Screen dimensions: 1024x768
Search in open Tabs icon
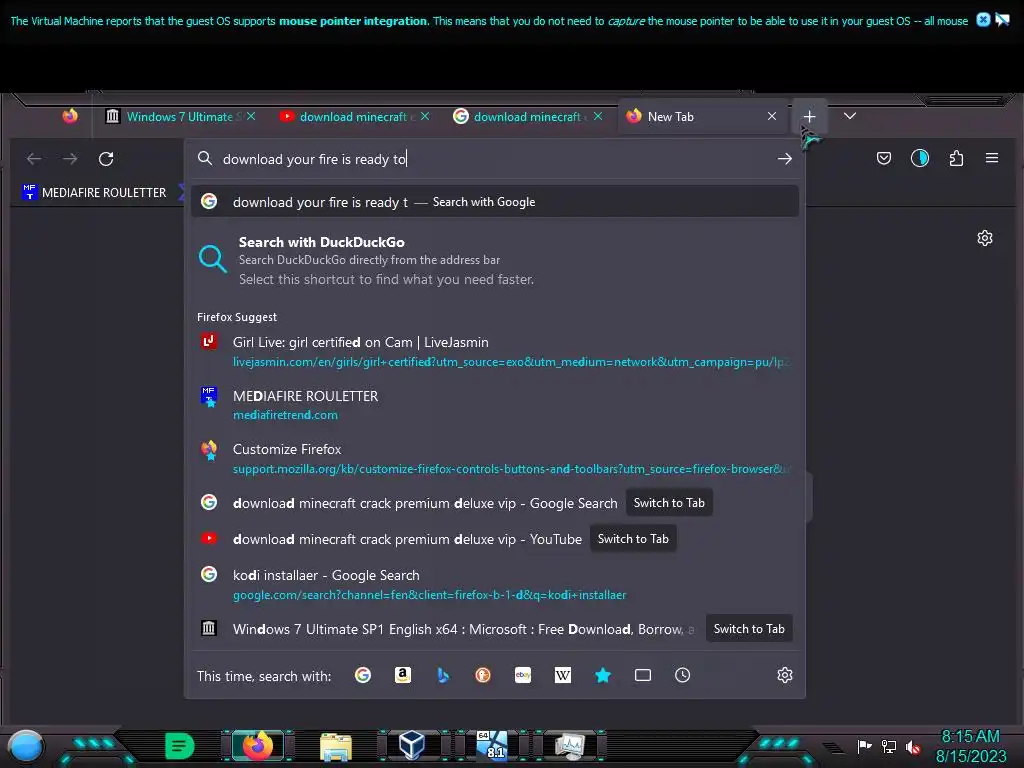point(643,675)
